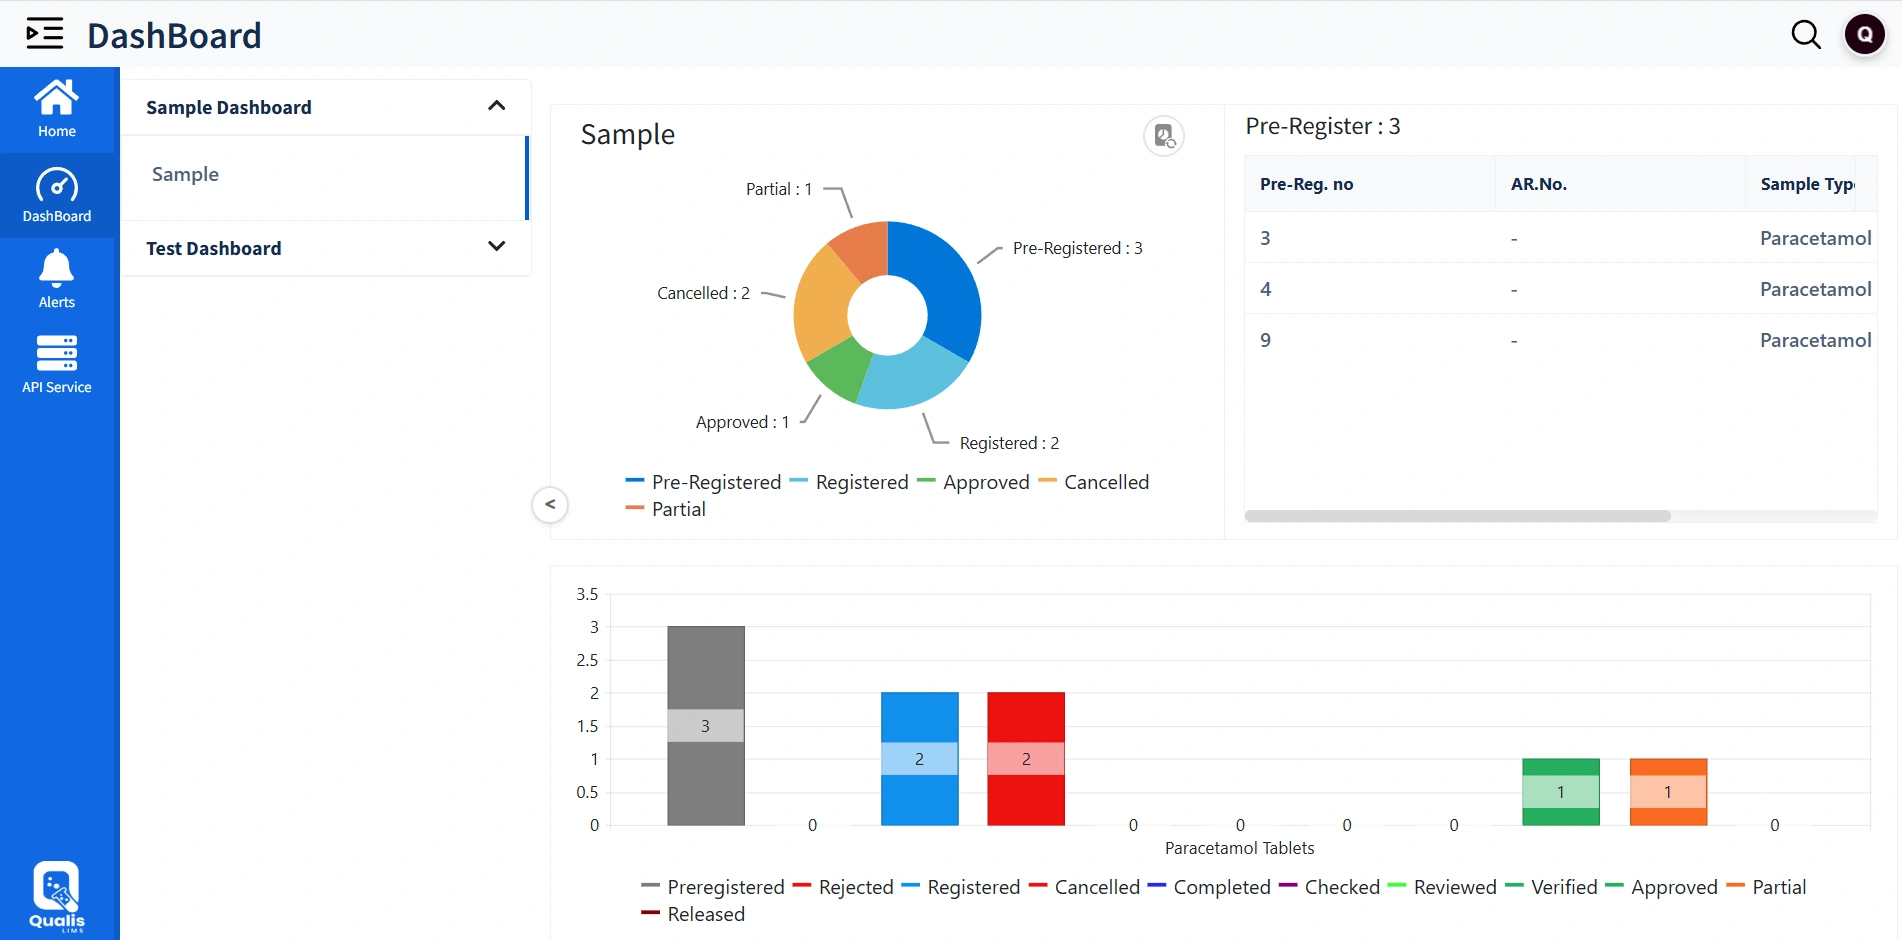
Task: Refresh the Sample donut chart
Action: [1163, 135]
